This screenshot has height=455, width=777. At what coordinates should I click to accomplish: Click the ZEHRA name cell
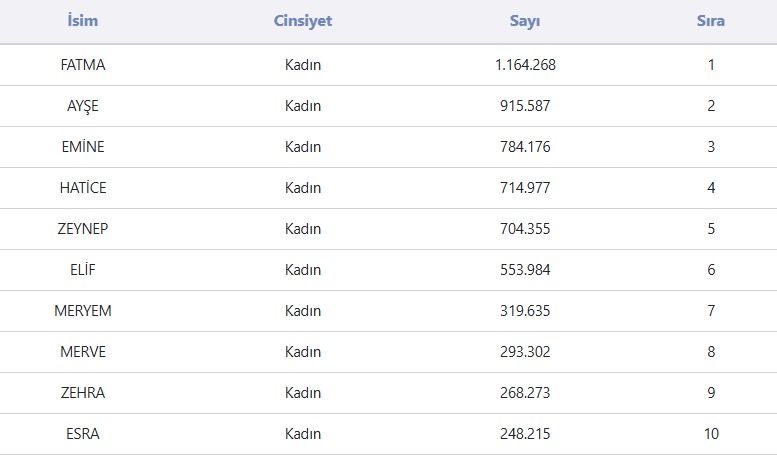82,393
